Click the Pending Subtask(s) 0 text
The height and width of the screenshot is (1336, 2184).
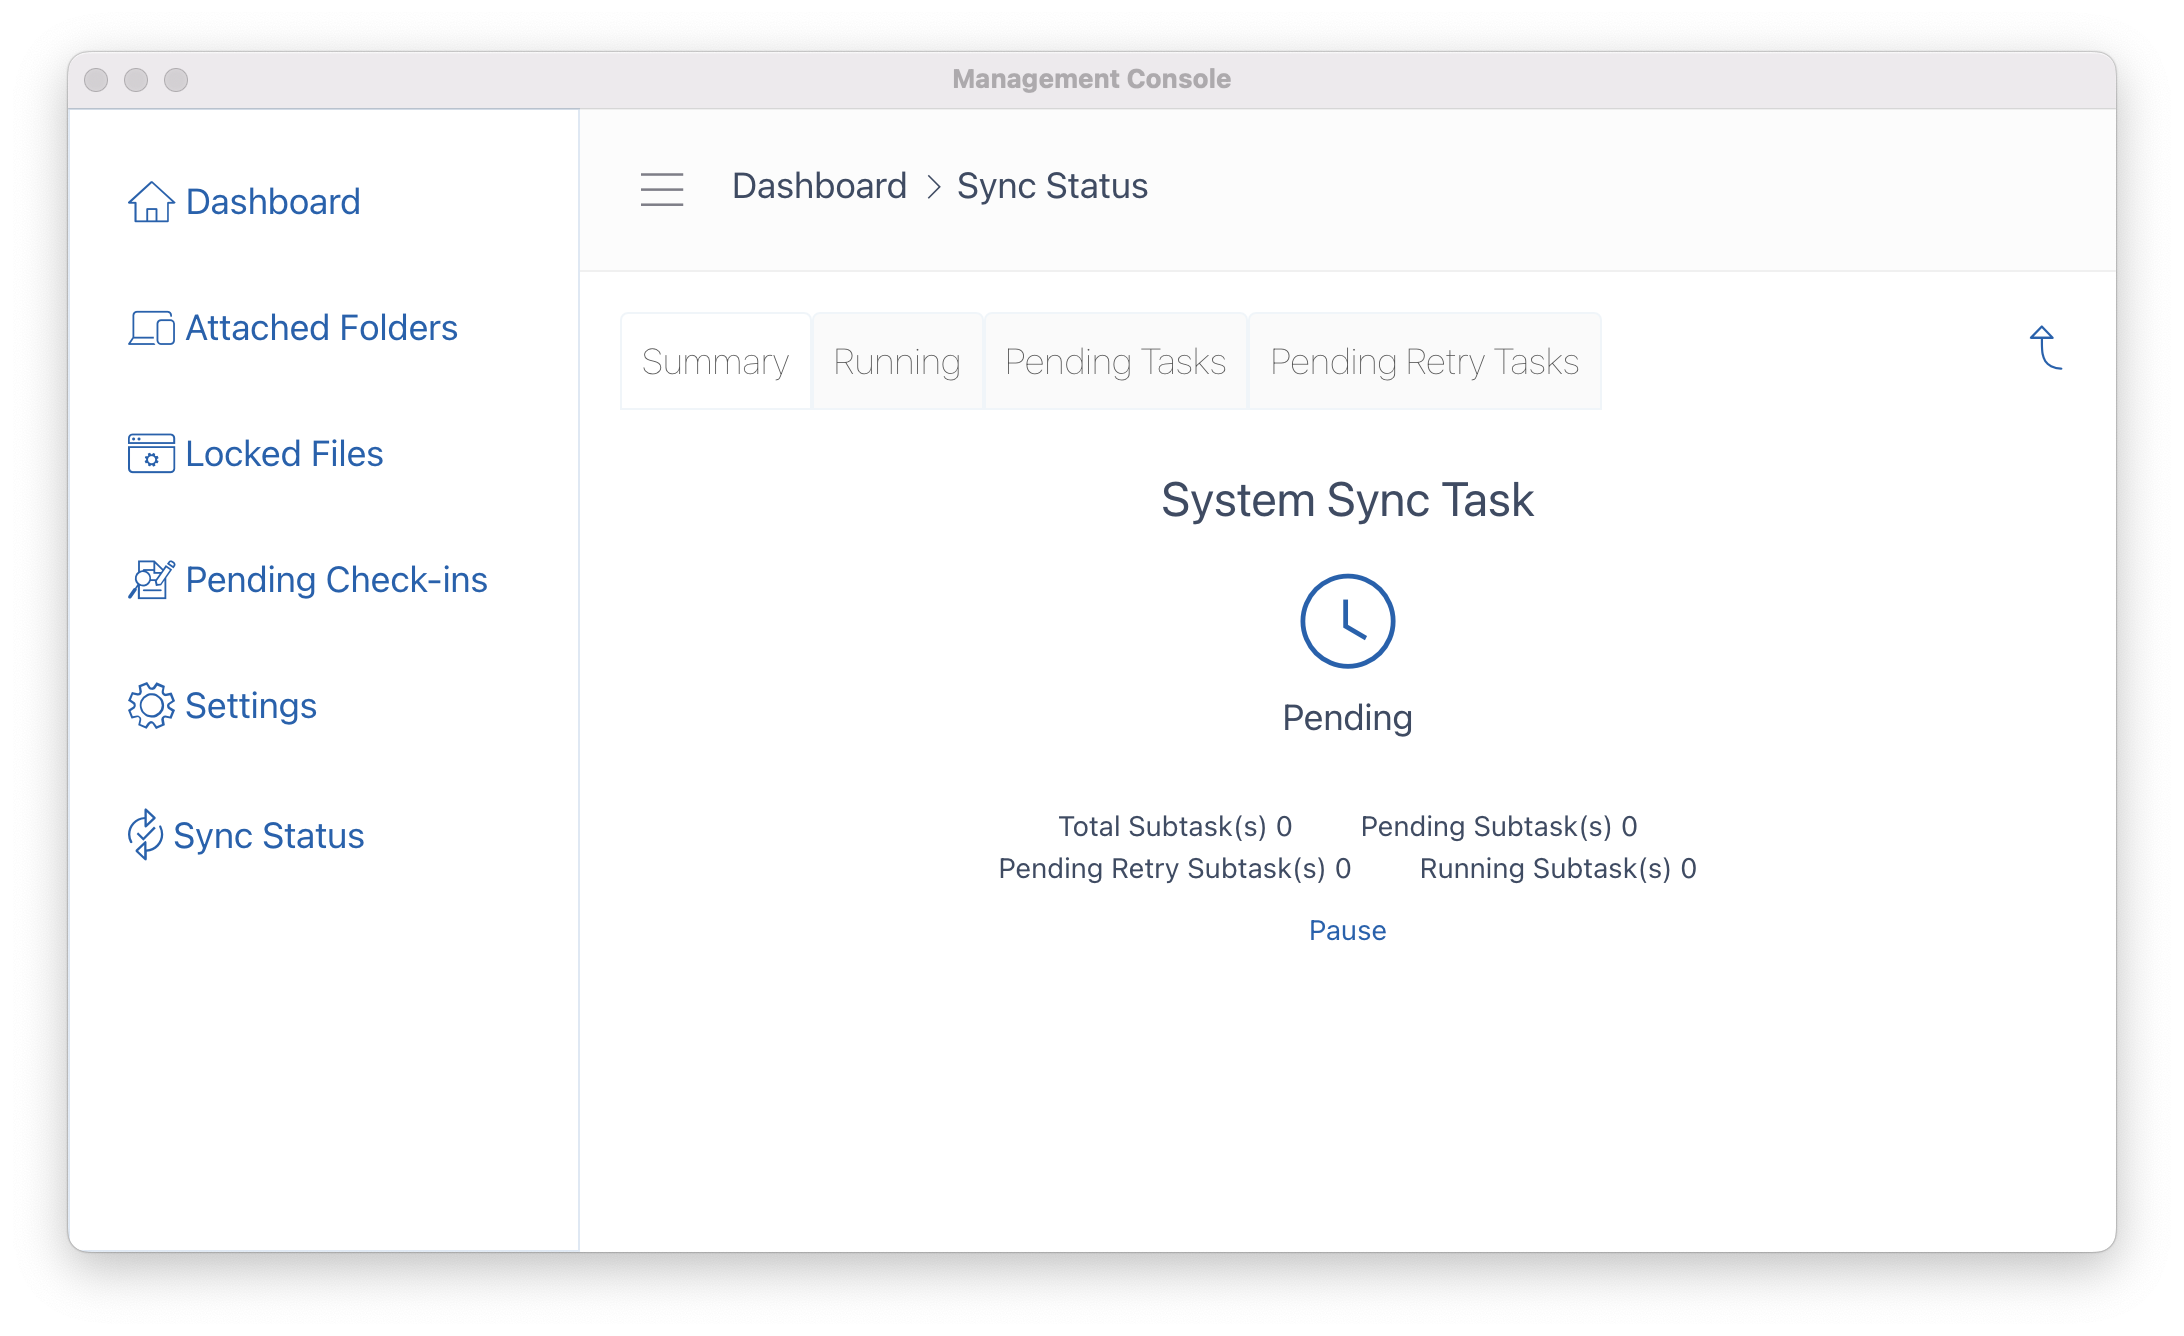pyautogui.click(x=1499, y=827)
